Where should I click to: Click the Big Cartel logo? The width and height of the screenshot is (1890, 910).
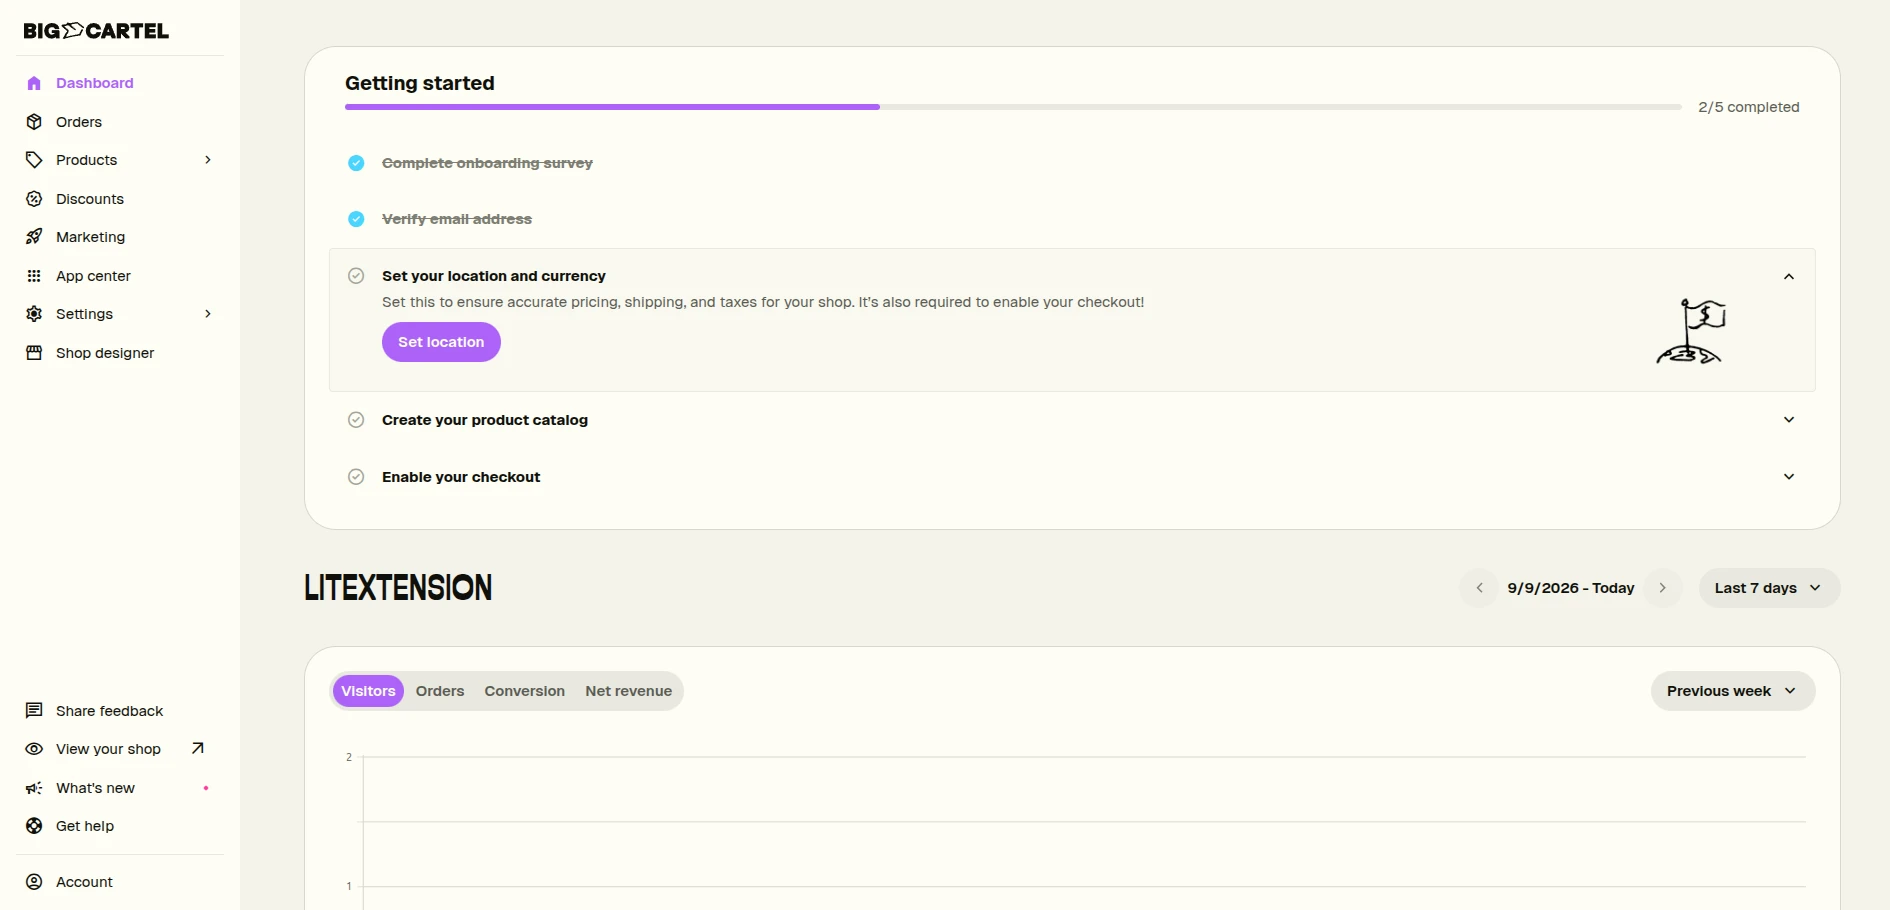[96, 31]
